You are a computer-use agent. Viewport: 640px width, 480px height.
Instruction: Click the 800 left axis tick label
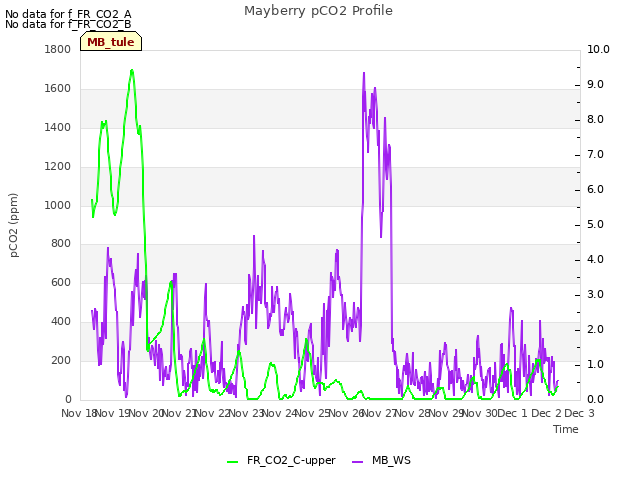[61, 244]
